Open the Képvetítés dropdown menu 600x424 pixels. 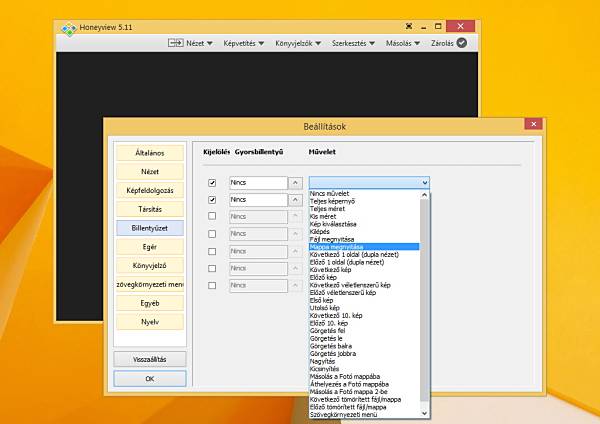pyautogui.click(x=244, y=43)
